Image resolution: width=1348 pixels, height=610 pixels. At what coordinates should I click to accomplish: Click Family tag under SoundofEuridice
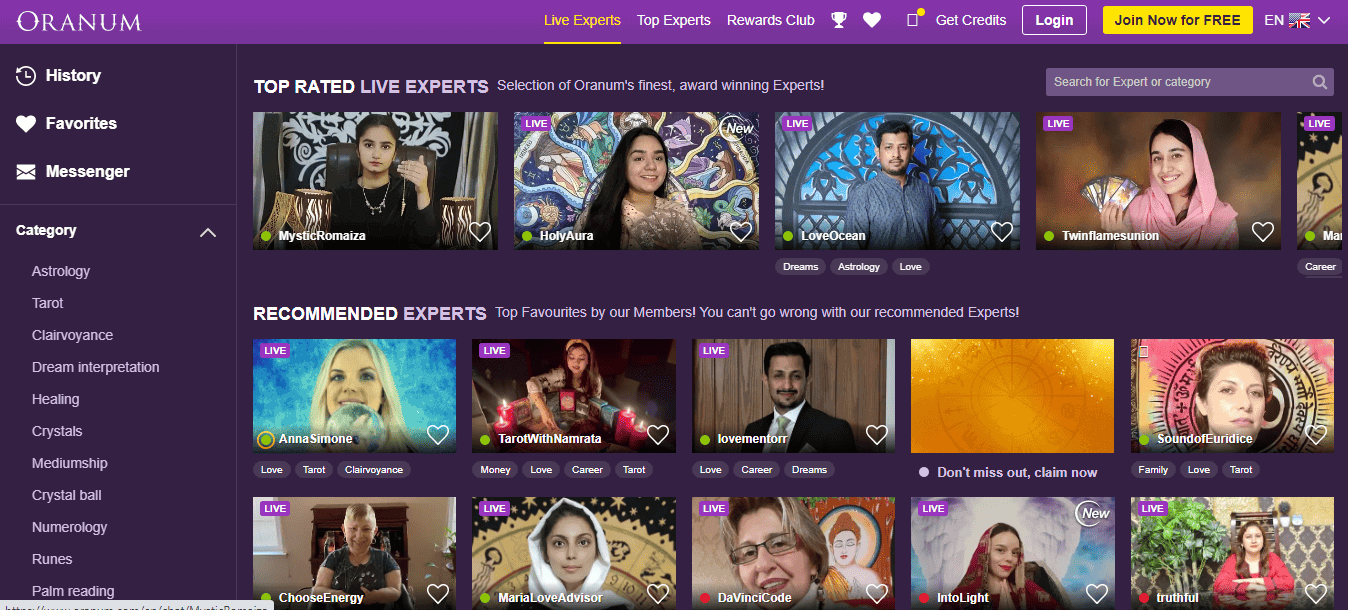pyautogui.click(x=1153, y=469)
